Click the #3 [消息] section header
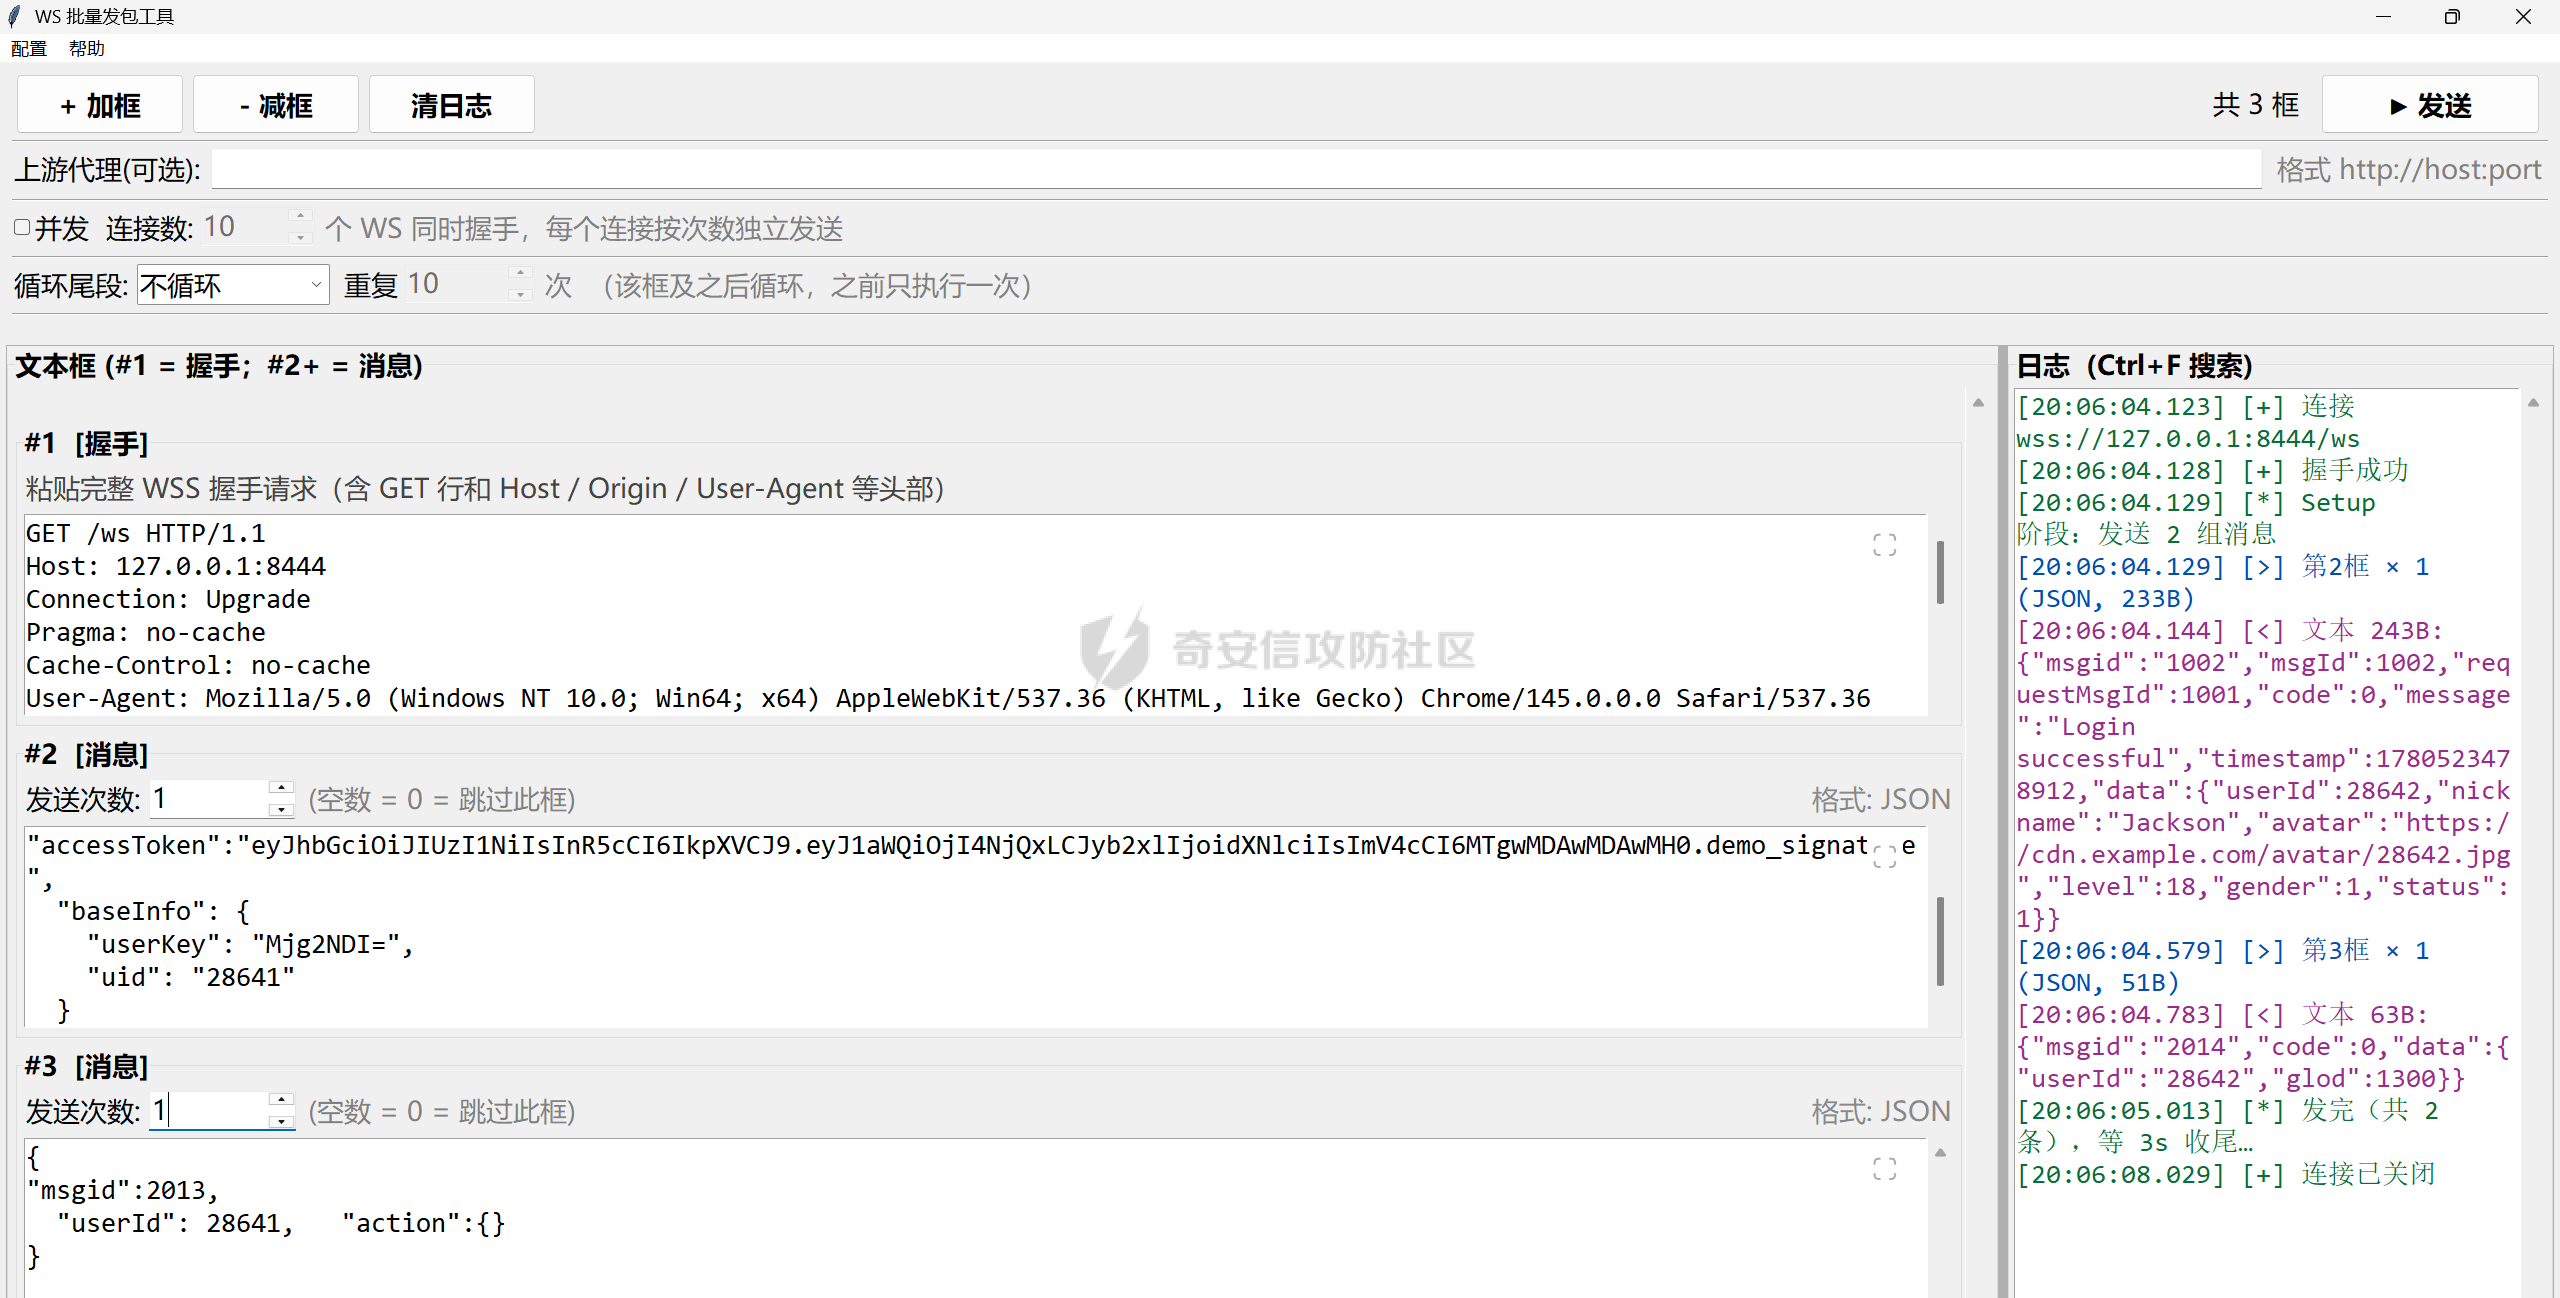This screenshot has height=1298, width=2560. coord(86,1066)
